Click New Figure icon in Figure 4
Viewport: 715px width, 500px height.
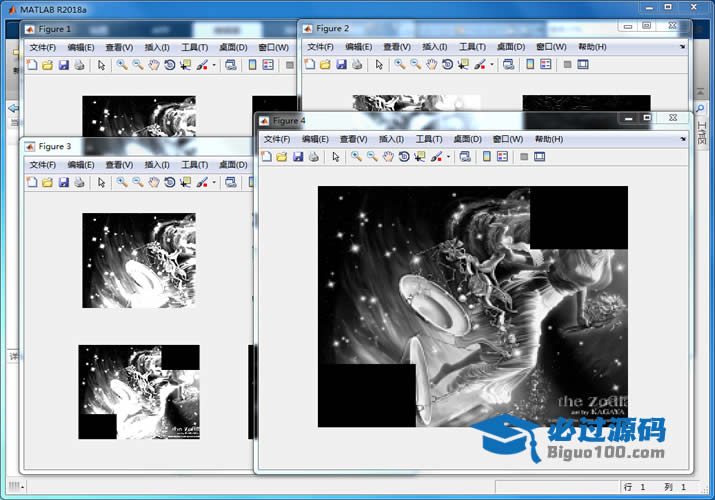coord(267,157)
